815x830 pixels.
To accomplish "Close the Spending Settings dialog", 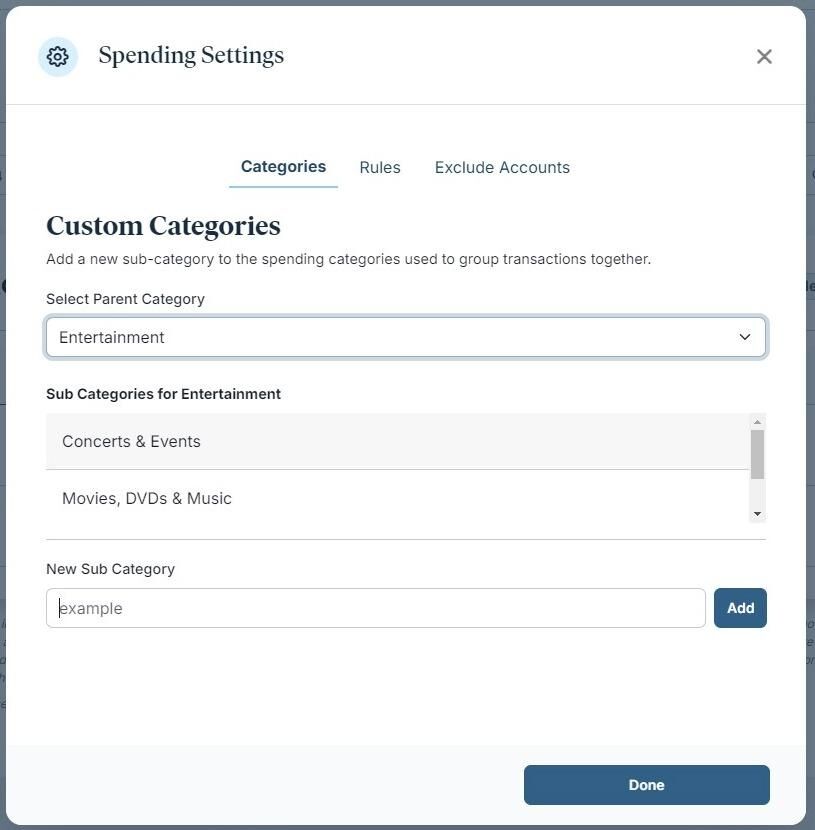I will tap(764, 57).
